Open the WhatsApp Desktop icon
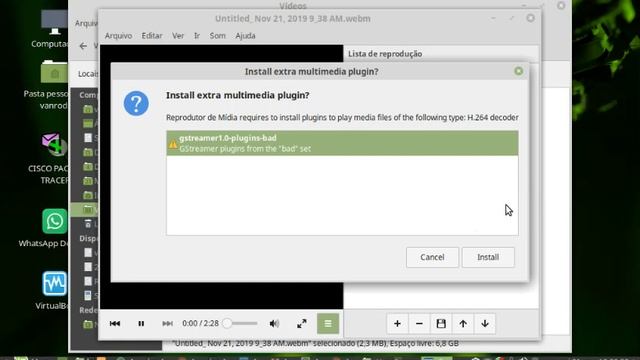The width and height of the screenshot is (640, 360). coord(54,221)
